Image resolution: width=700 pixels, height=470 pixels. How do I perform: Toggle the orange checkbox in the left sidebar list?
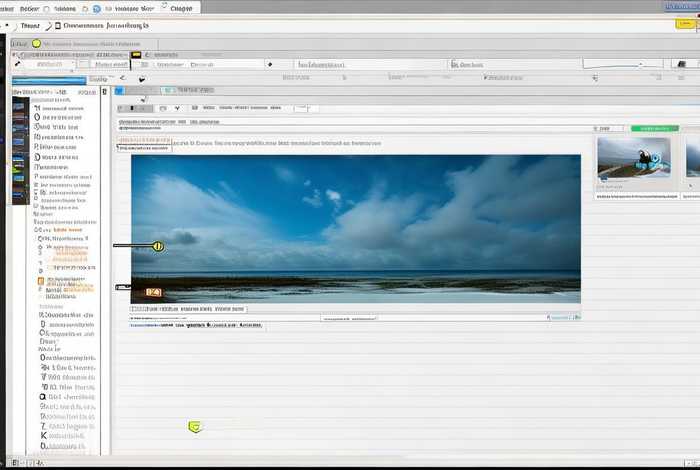click(41, 283)
